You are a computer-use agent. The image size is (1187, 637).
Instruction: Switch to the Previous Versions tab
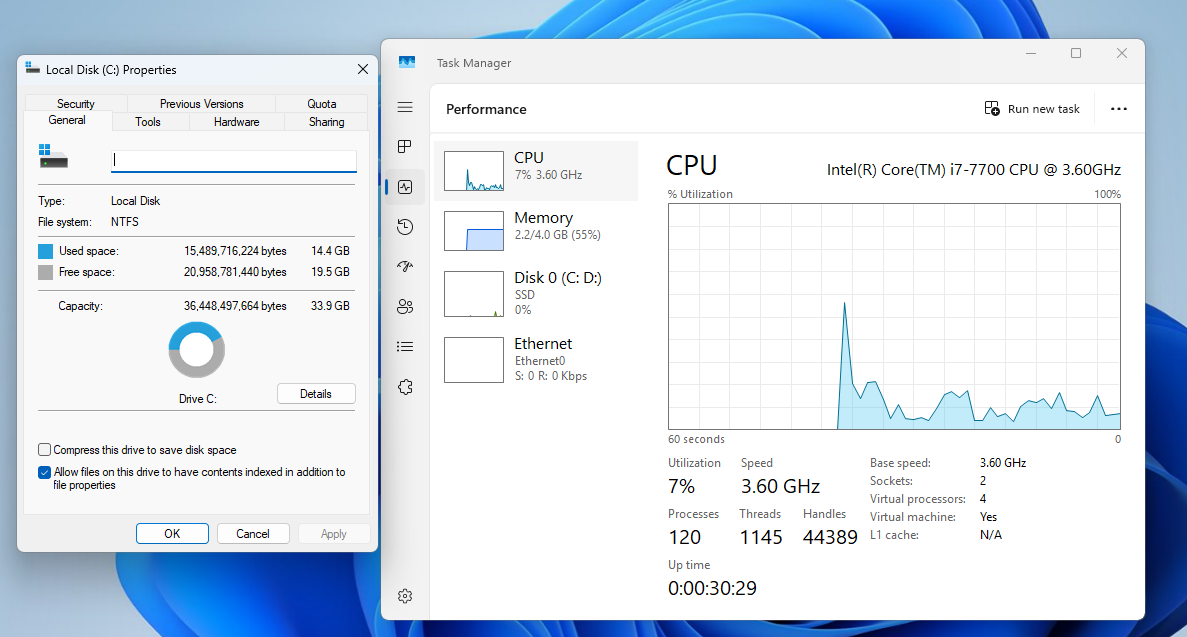click(x=201, y=104)
